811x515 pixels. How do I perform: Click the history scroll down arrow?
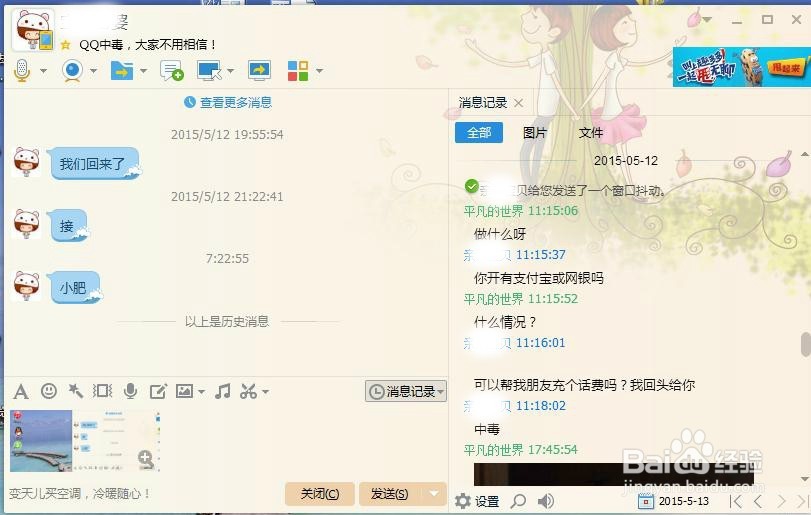(805, 479)
